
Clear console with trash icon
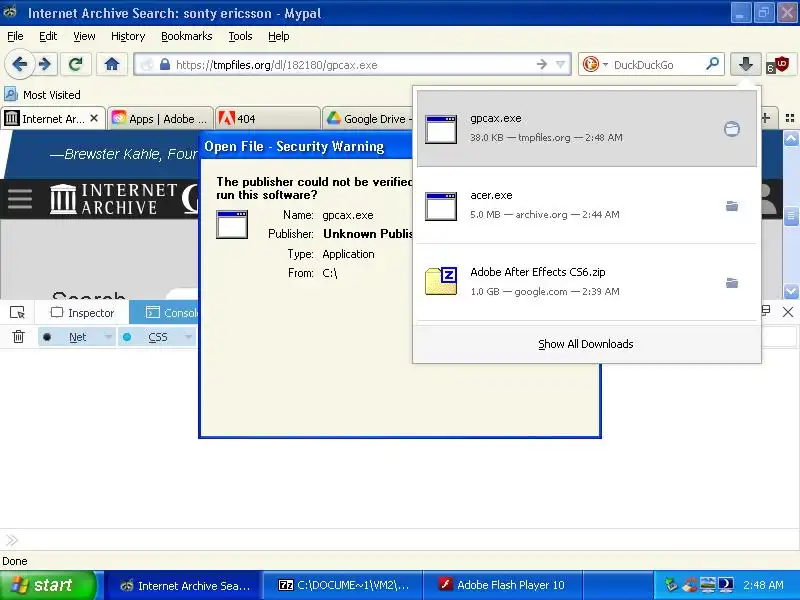click(18, 337)
